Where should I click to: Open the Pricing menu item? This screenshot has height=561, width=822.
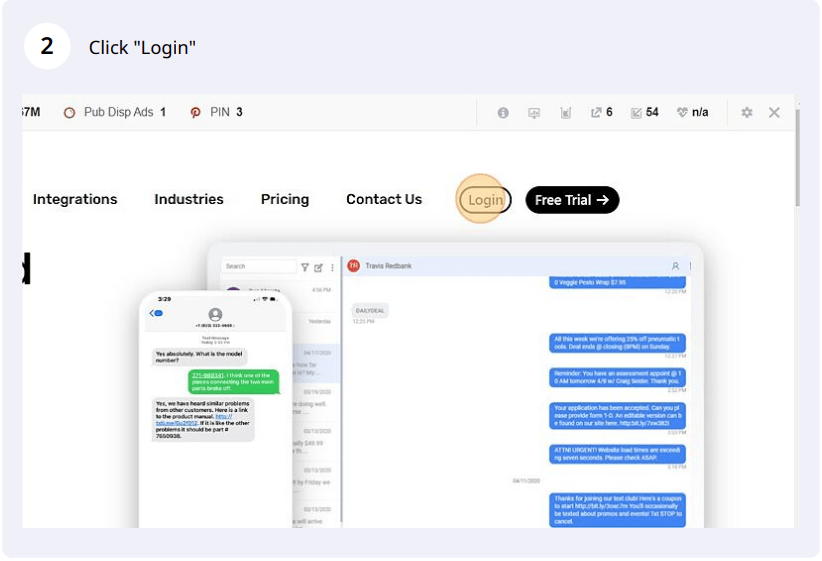tap(285, 199)
